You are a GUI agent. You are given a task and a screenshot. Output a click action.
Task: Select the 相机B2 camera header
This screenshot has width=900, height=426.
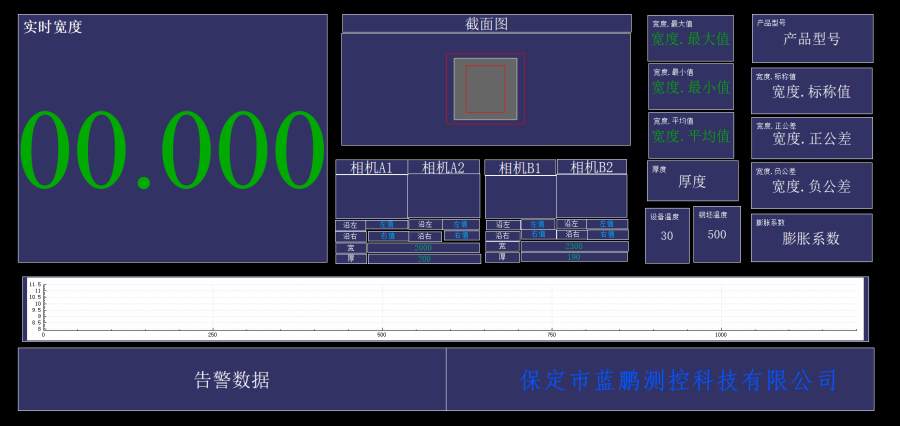(591, 167)
